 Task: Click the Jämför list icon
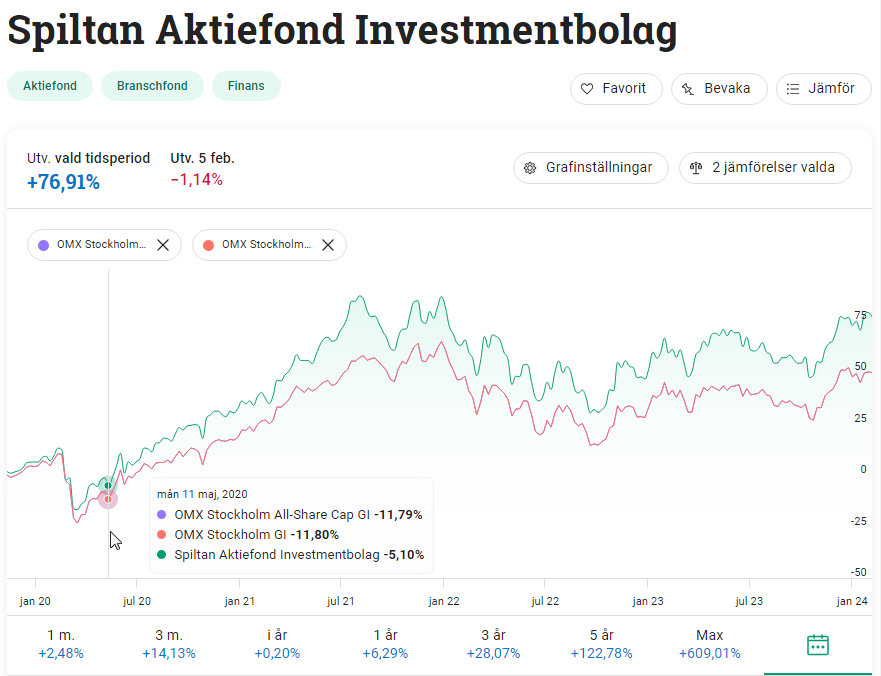tap(793, 89)
